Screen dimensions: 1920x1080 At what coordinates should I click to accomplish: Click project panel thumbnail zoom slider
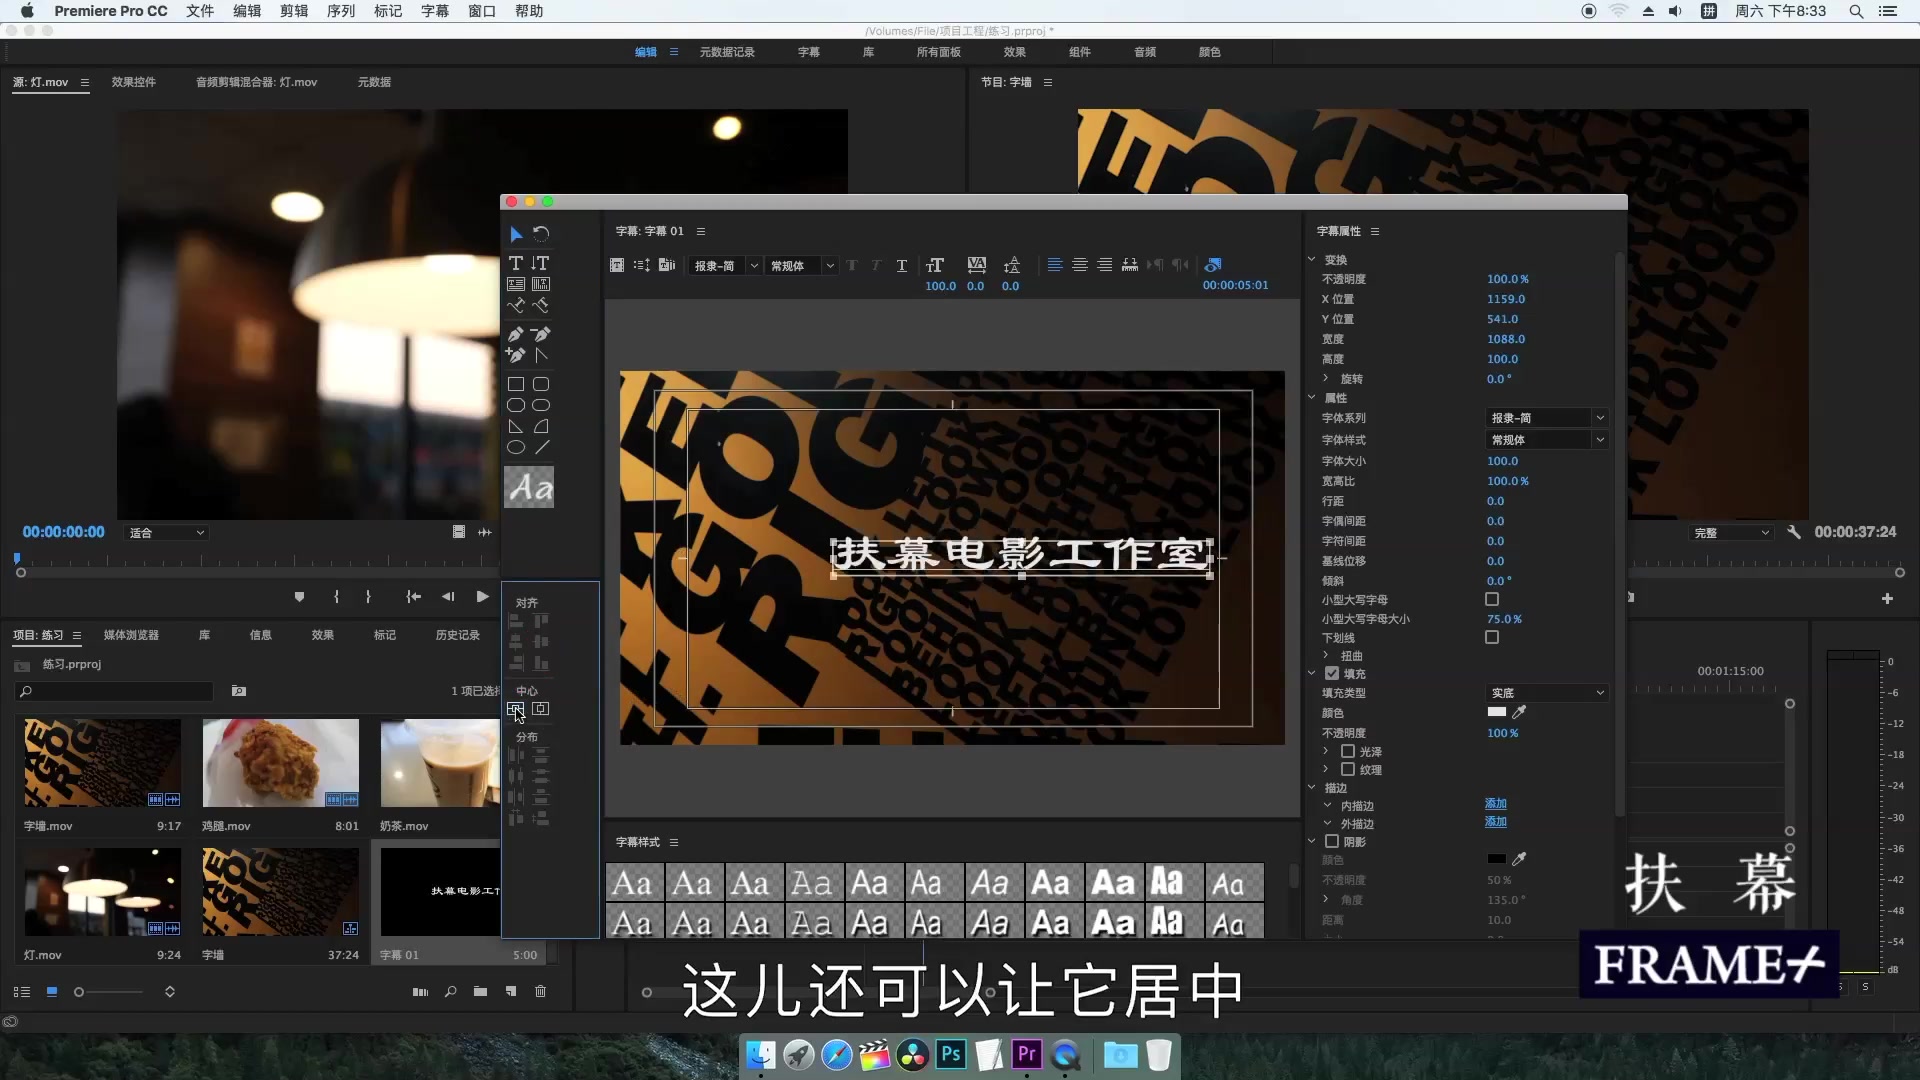[110, 992]
